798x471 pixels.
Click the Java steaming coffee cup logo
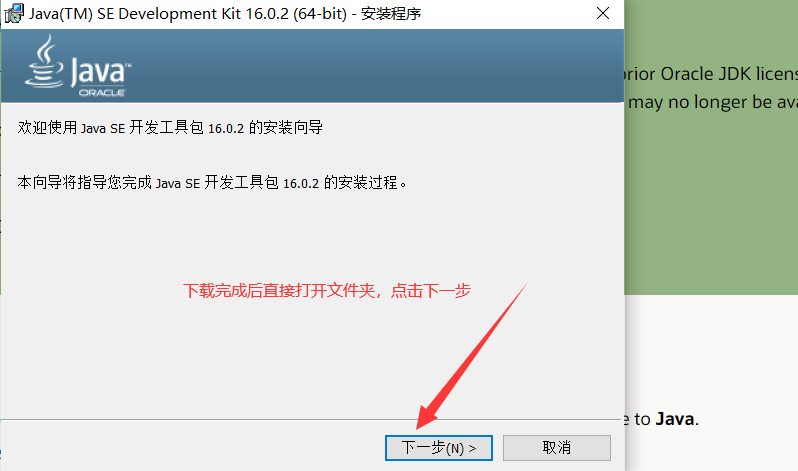click(44, 61)
